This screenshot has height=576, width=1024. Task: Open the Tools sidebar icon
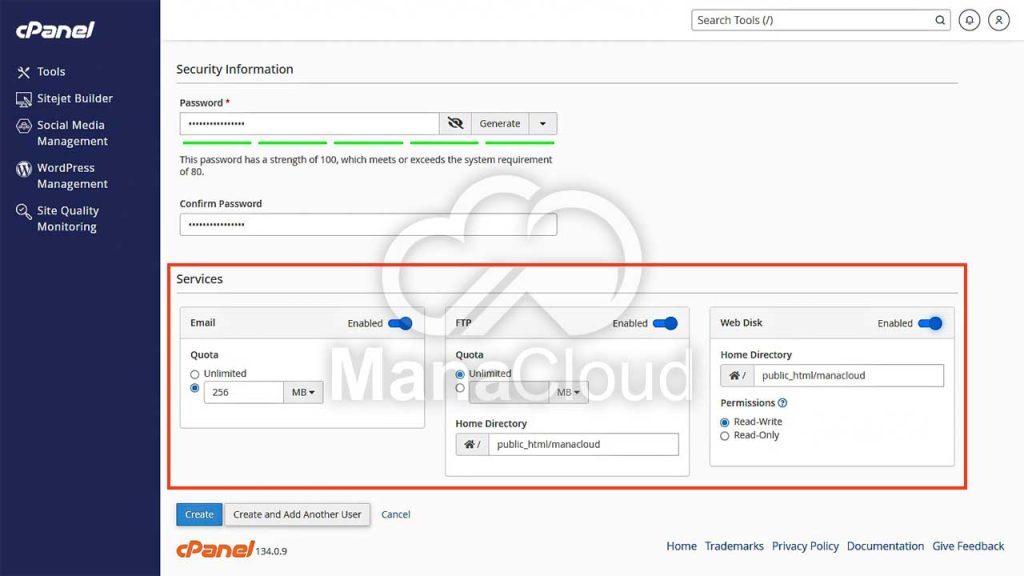(23, 72)
